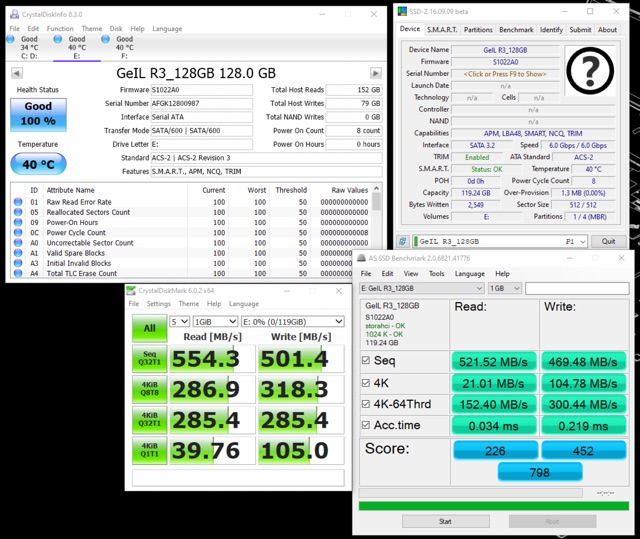The height and width of the screenshot is (539, 640).
Task: Click the 40 °C temperature indicator
Action: click(x=38, y=164)
